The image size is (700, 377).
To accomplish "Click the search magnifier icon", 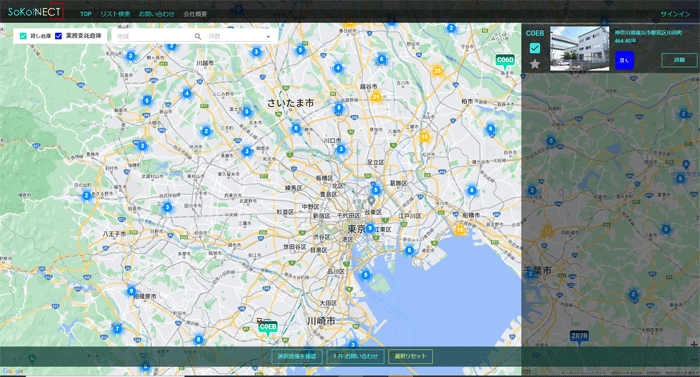I will [x=198, y=37].
